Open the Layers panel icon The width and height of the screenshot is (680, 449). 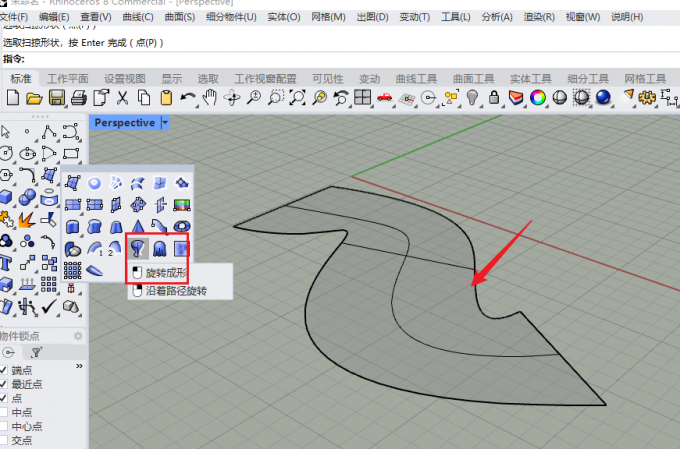pos(516,98)
